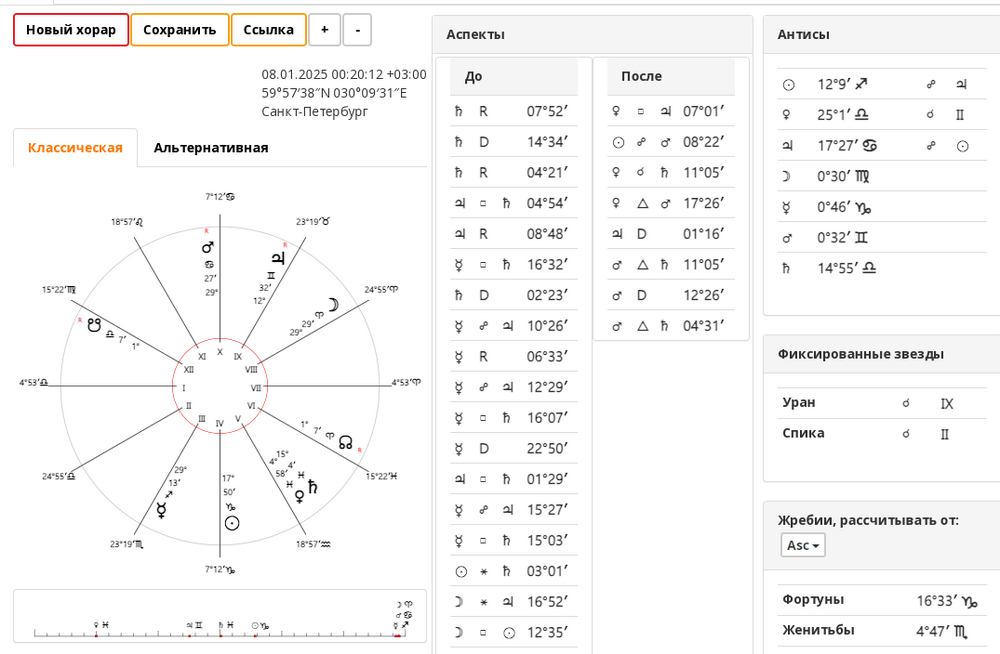Select the Mercury glyph in the chart wheel
Viewport: 1000px width, 654px height.
click(x=162, y=510)
